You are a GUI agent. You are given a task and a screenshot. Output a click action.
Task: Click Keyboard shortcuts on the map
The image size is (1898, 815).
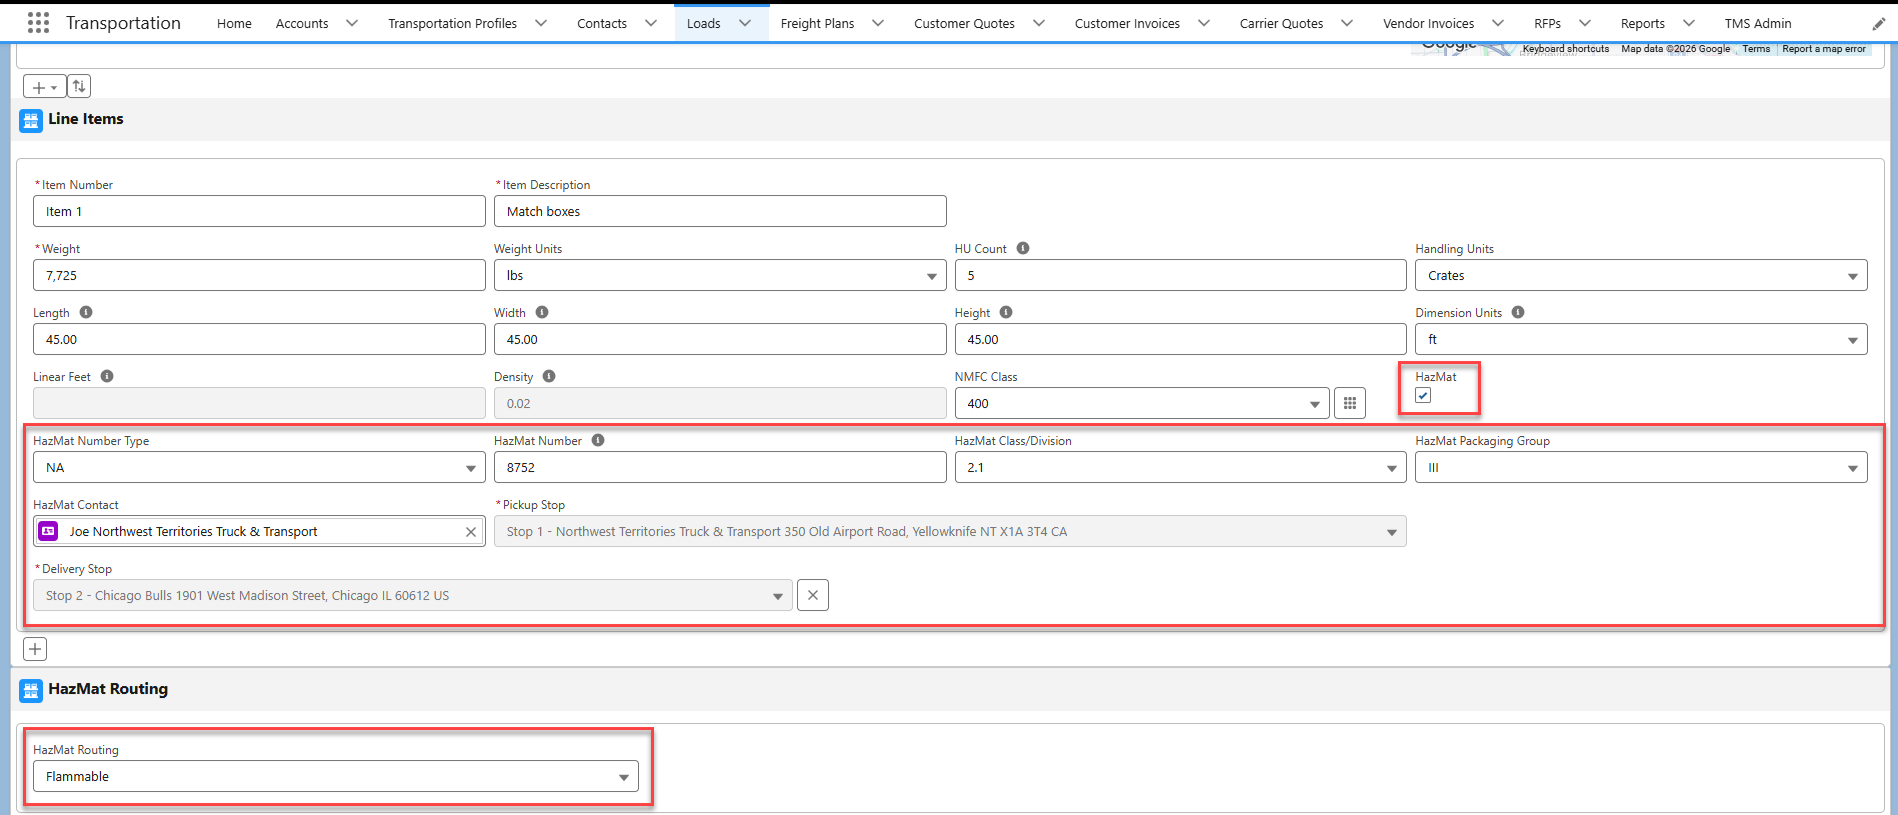(1566, 49)
